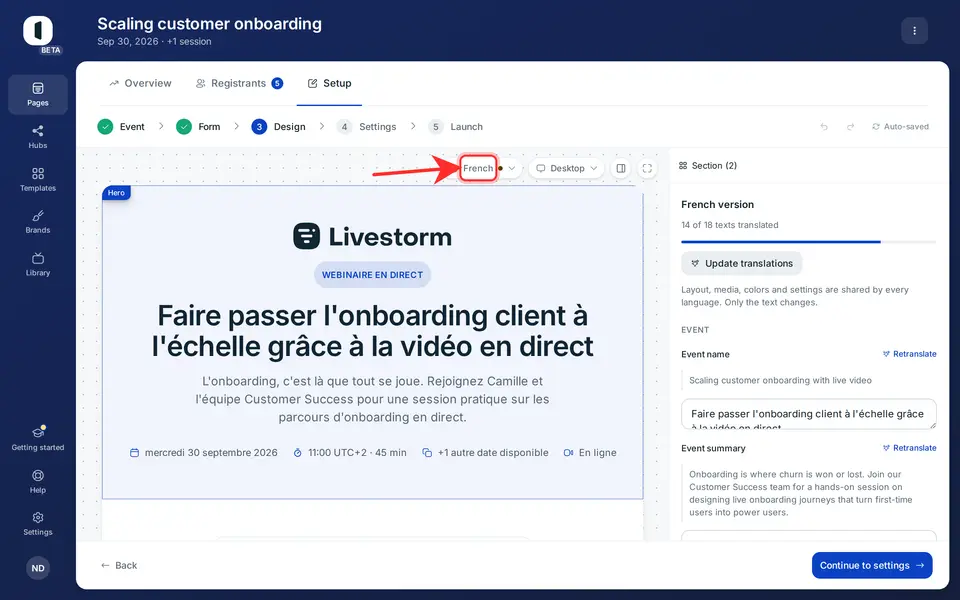Click the Auto-saved status

pos(900,127)
